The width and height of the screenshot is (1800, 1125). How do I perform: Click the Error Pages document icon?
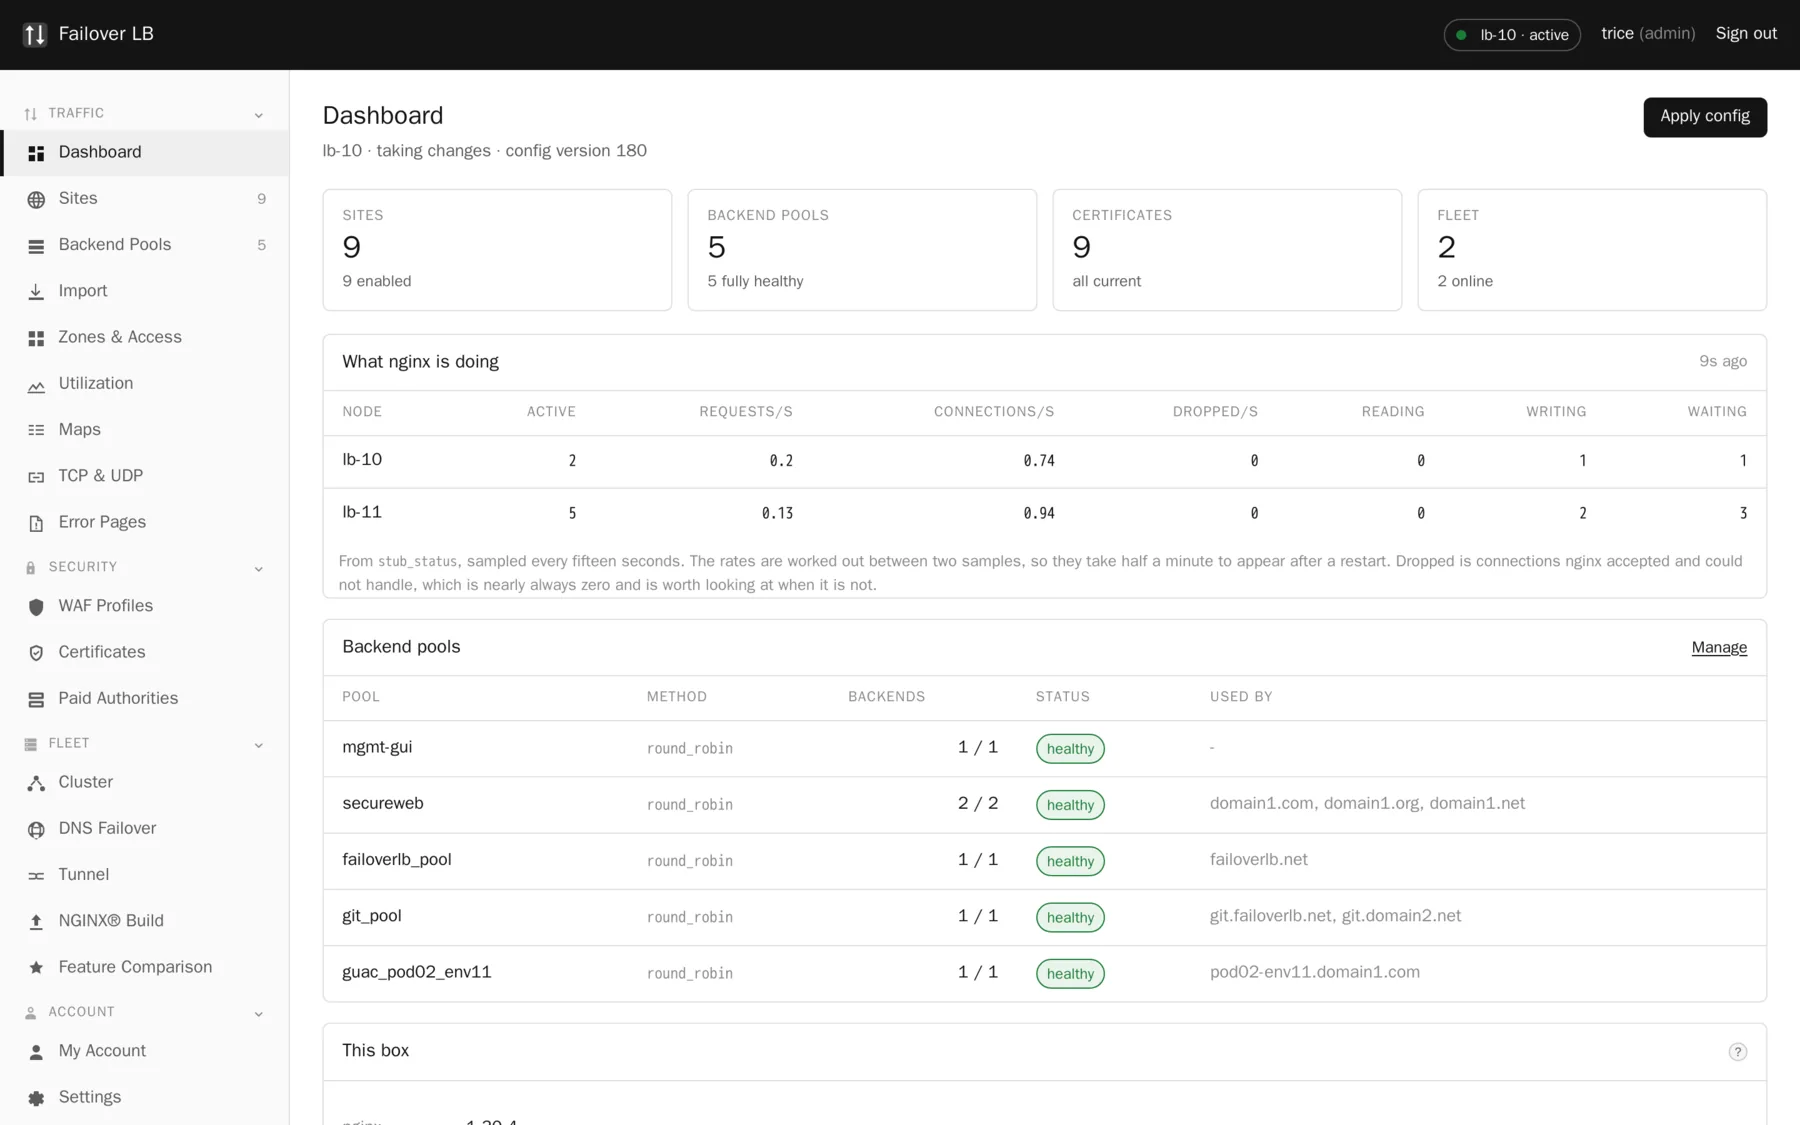point(36,523)
